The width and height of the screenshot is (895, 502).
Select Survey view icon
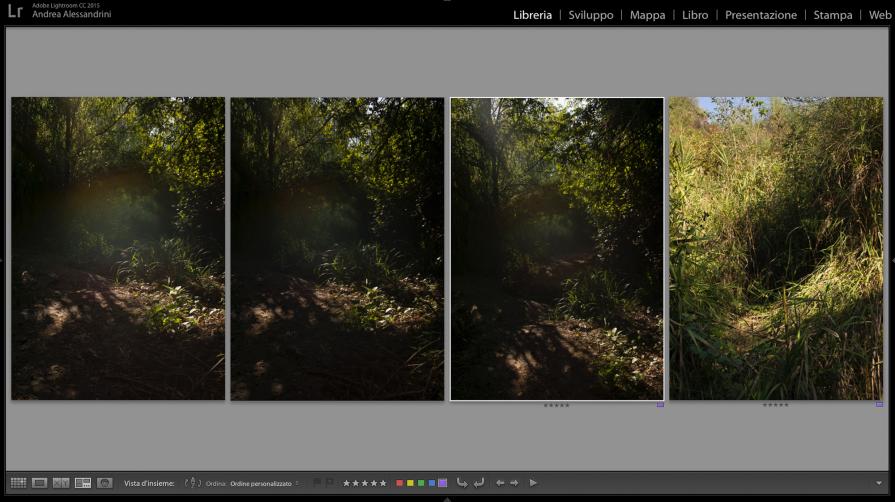tap(83, 483)
